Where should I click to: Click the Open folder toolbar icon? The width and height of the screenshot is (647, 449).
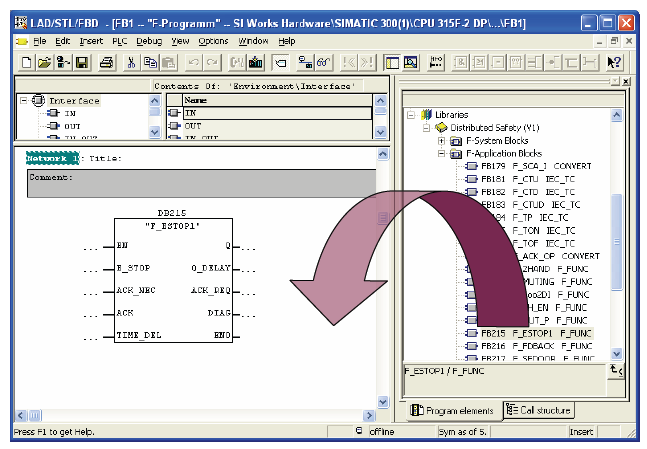(44, 63)
